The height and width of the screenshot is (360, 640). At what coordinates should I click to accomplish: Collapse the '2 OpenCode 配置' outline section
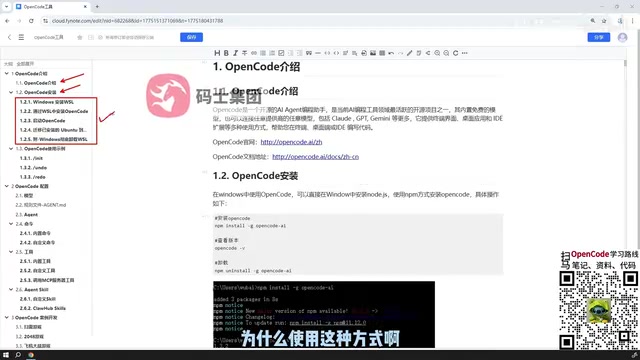(x=7, y=186)
